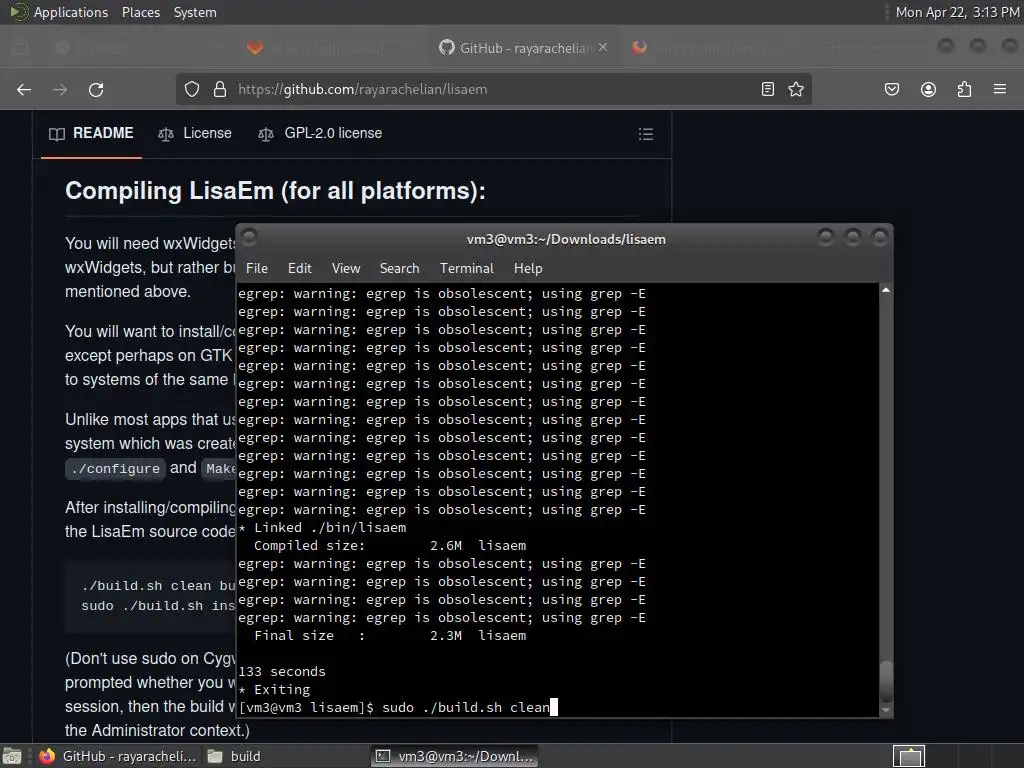The width and height of the screenshot is (1024, 768).
Task: Open the System menu
Action: 195,12
